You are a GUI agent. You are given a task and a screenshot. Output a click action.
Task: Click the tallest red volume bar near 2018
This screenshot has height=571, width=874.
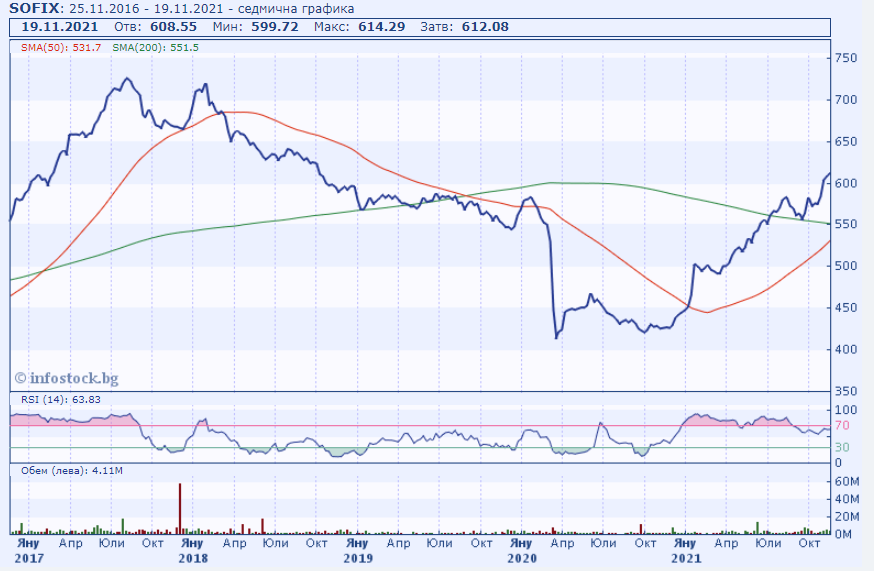click(179, 509)
